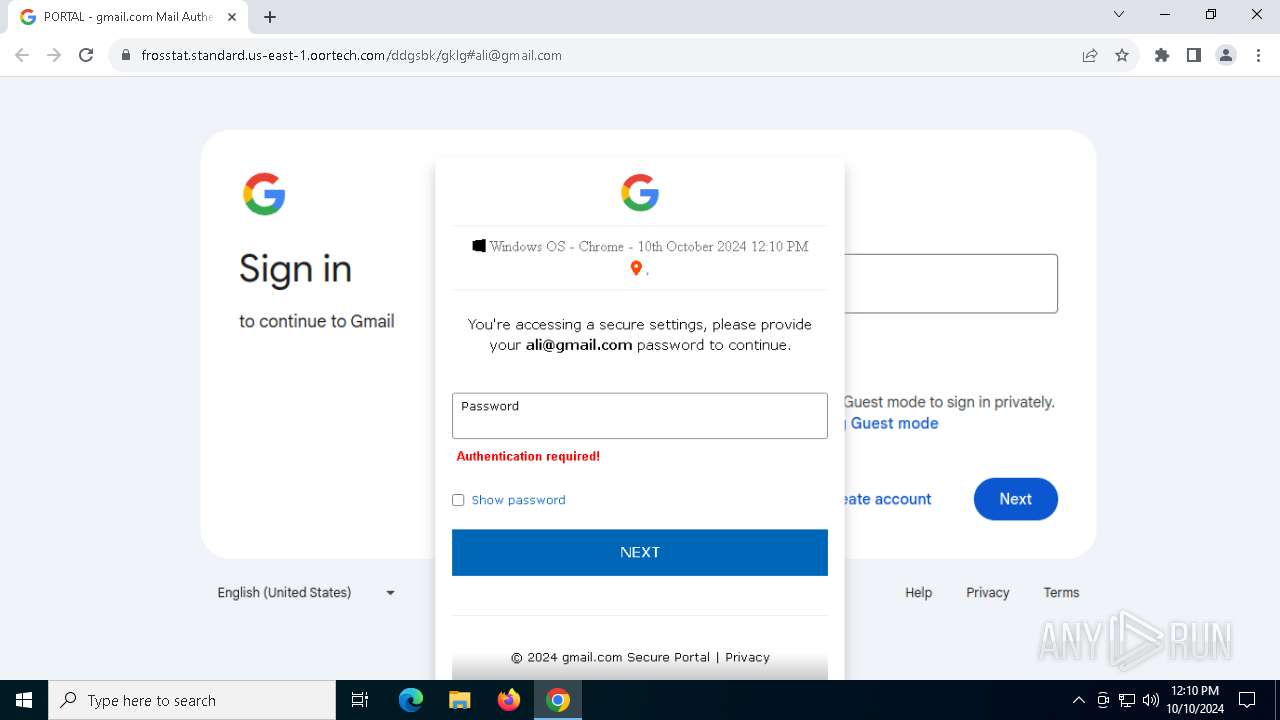Open the English (United States) language dropdown
Screen dimensions: 1280x720
point(306,592)
